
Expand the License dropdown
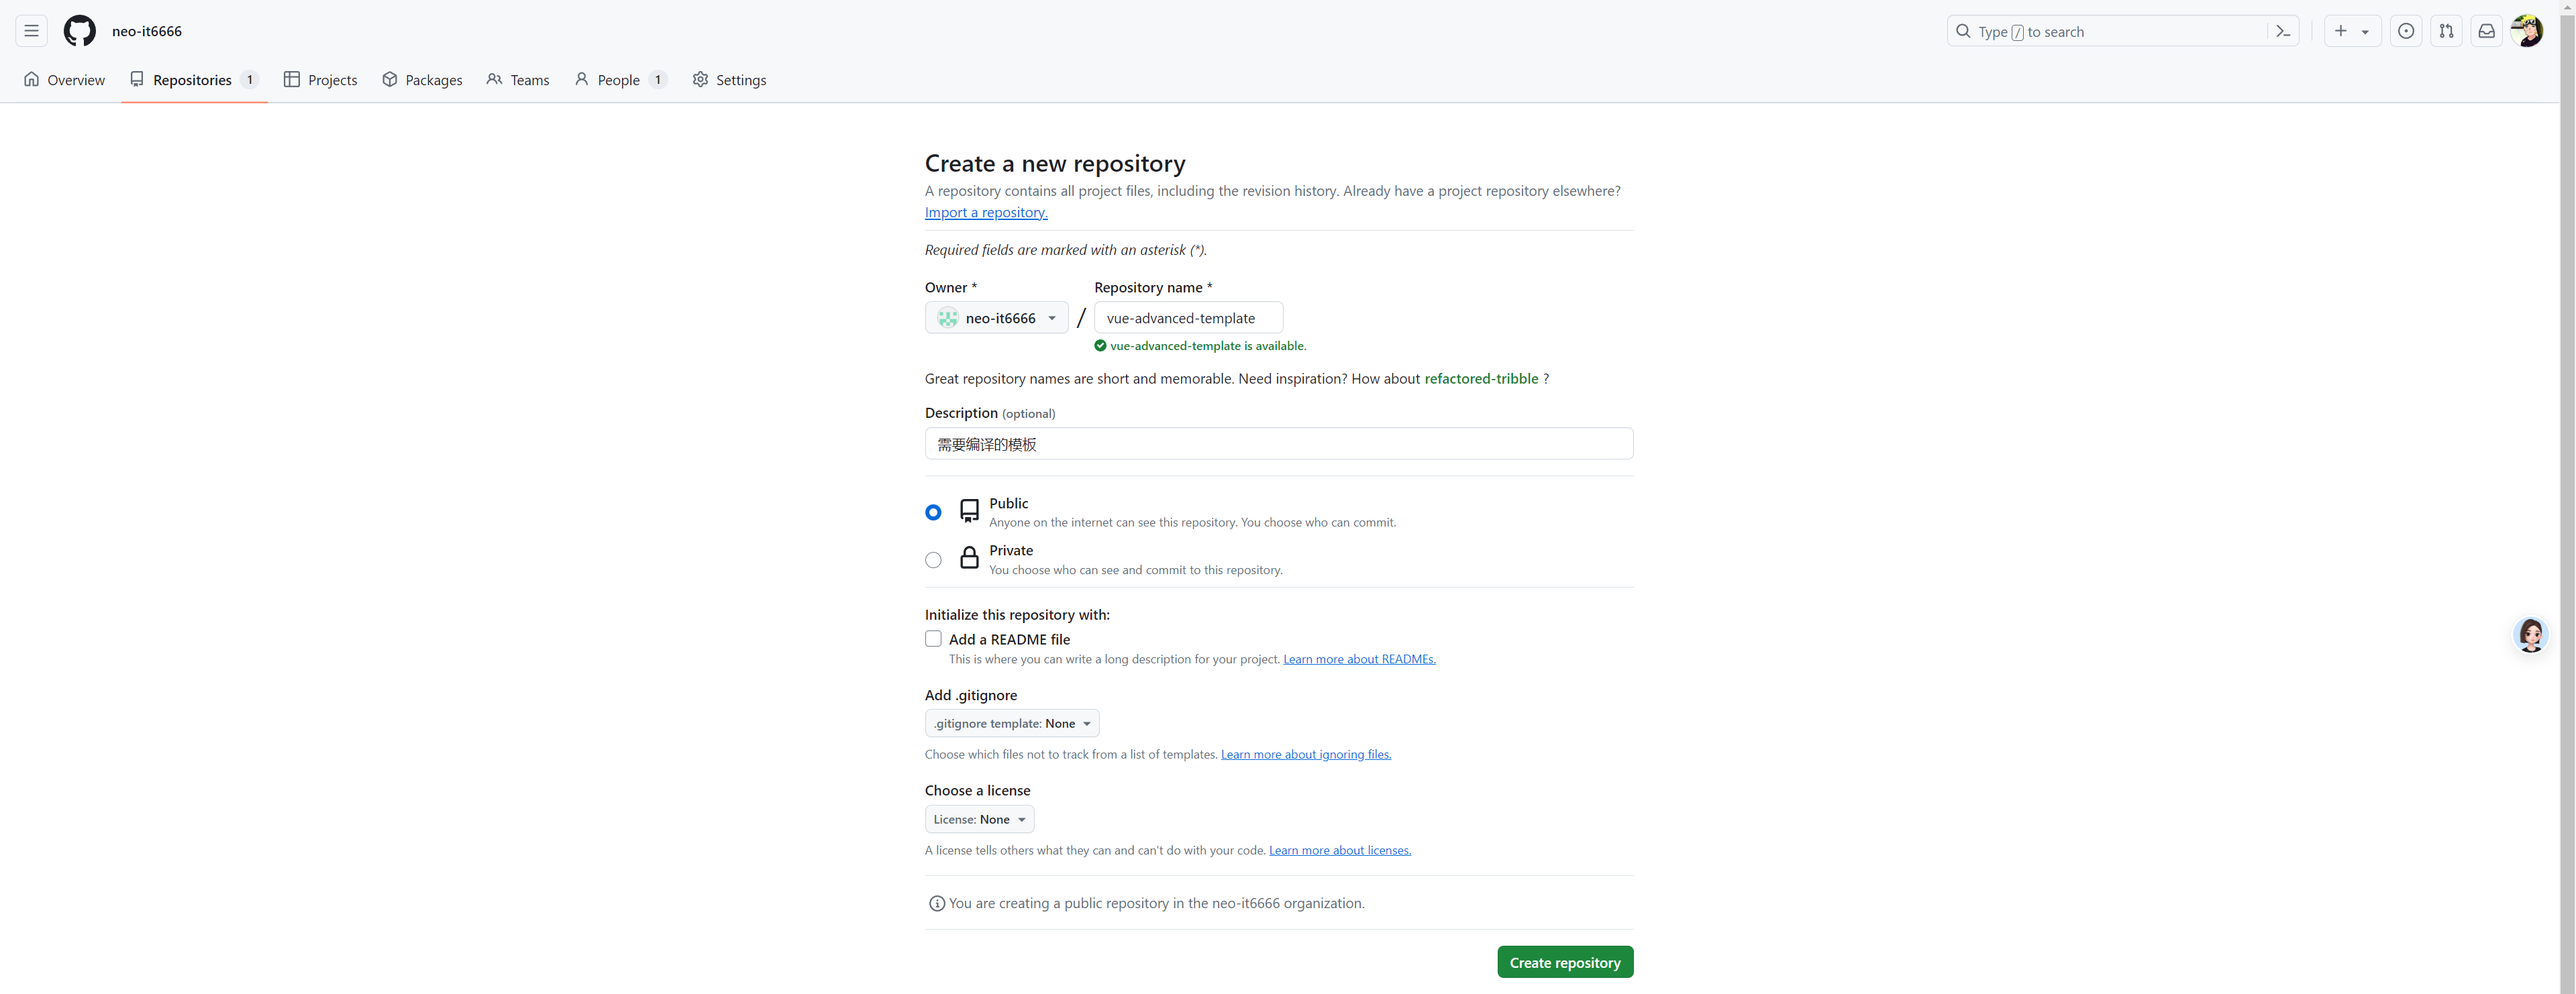click(979, 819)
